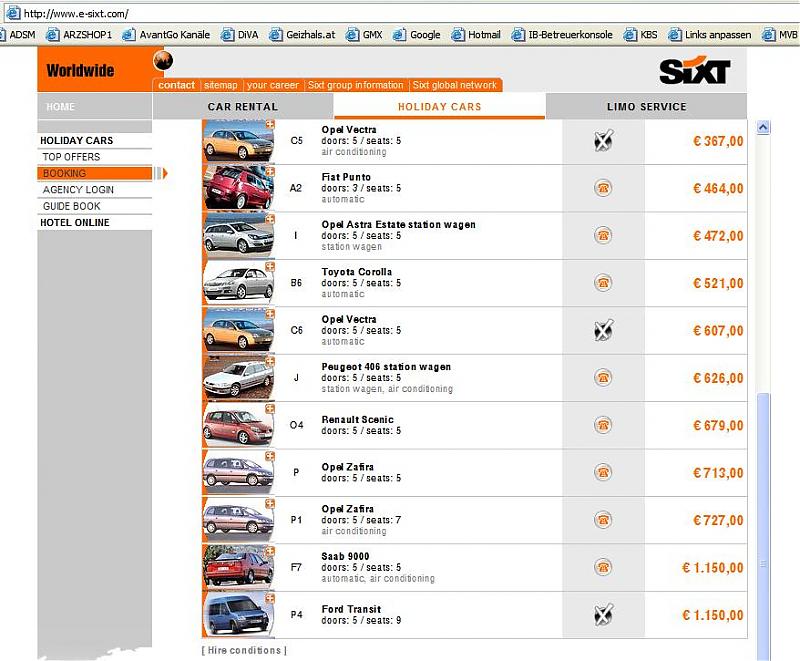Click the page icon in the address bar
Viewport: 800px width, 661px height.
13,13
